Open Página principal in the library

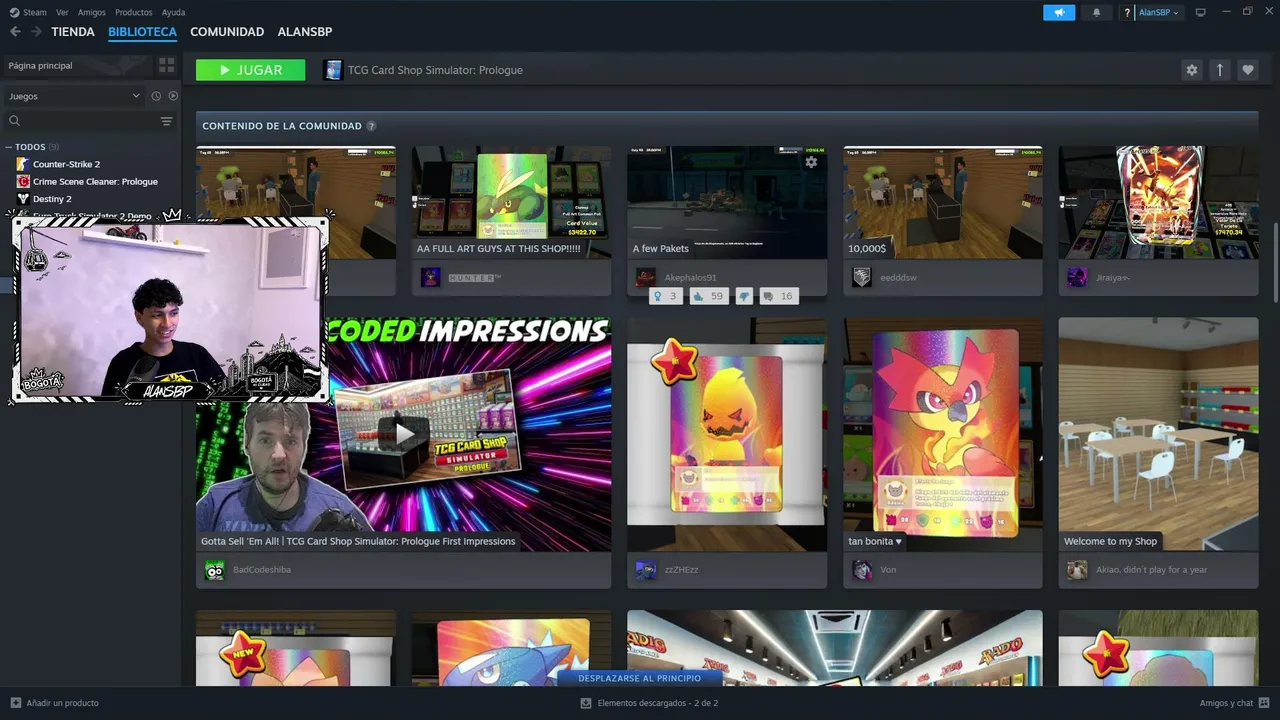(x=78, y=65)
